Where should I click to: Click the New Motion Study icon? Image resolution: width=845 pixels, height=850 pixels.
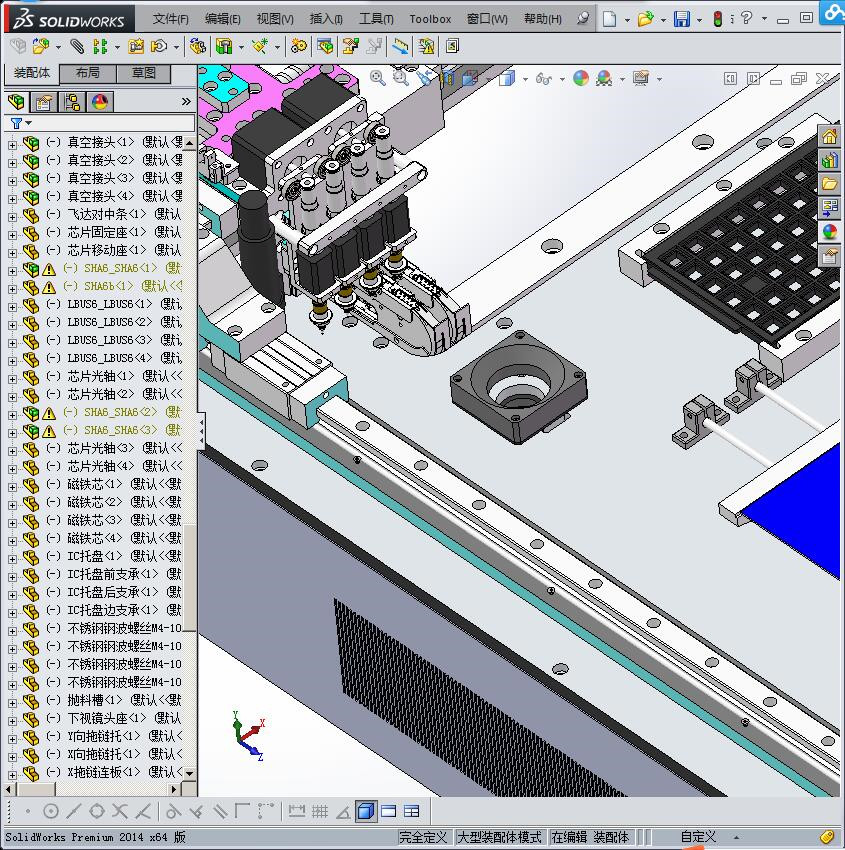[x=298, y=47]
